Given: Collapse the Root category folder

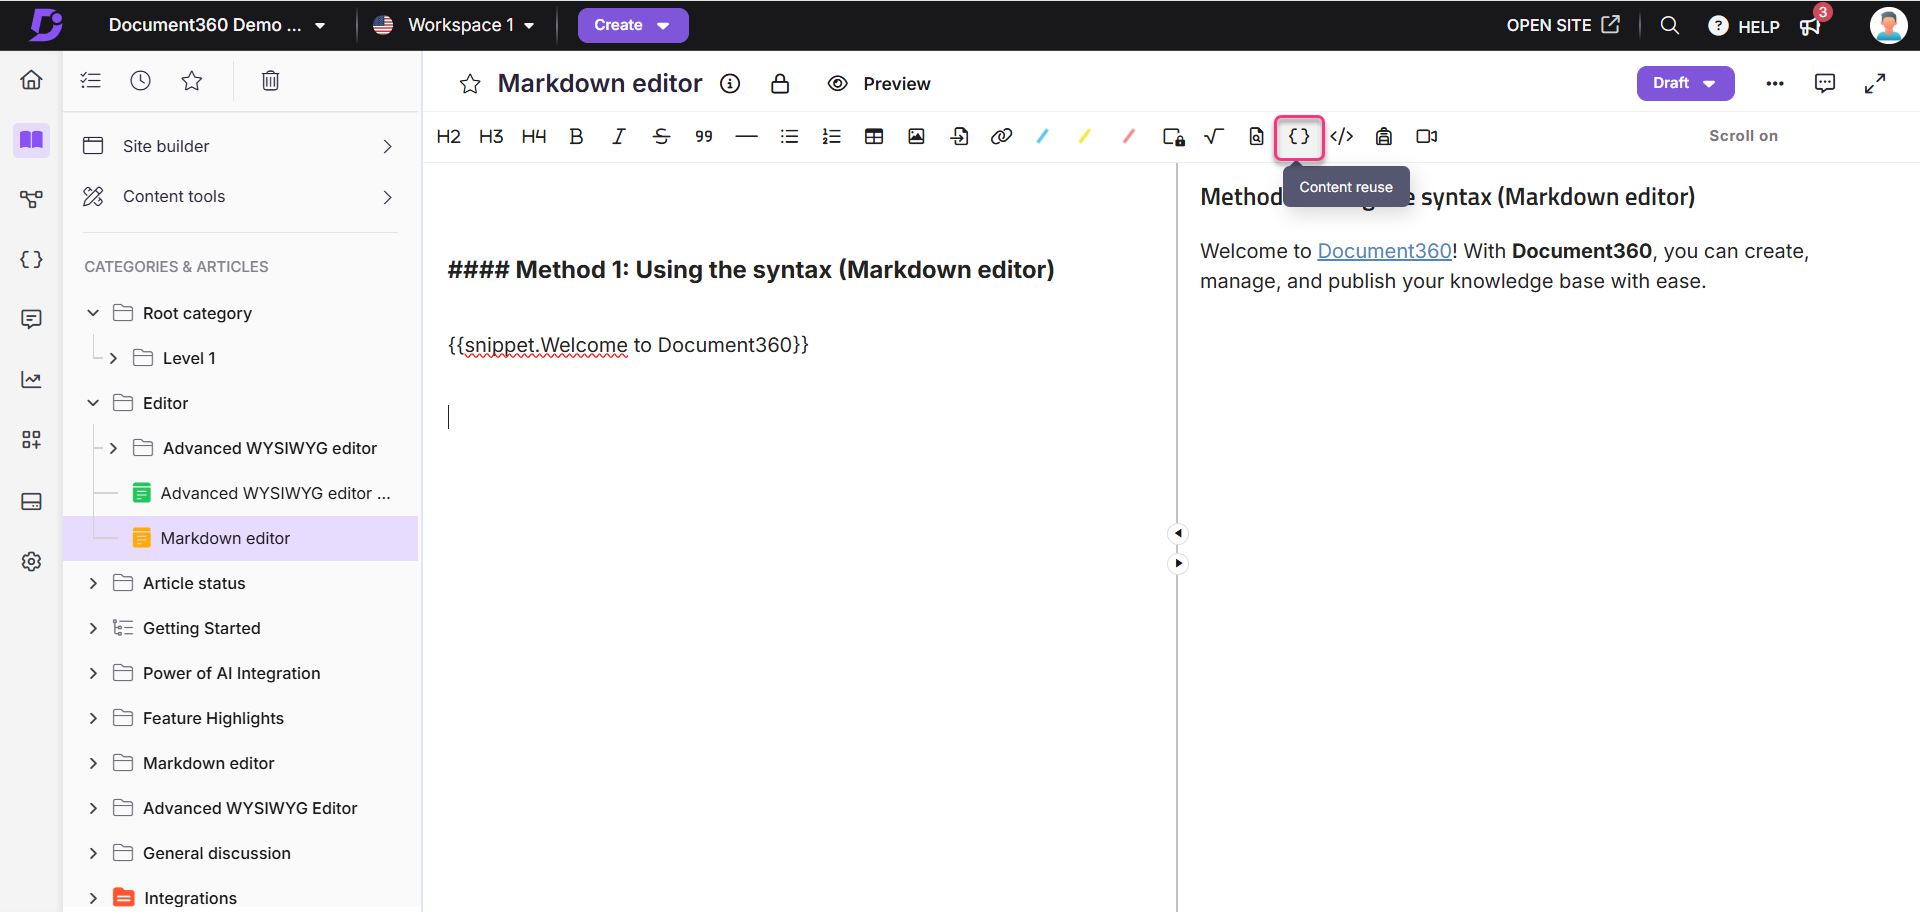Looking at the screenshot, I should click(93, 313).
